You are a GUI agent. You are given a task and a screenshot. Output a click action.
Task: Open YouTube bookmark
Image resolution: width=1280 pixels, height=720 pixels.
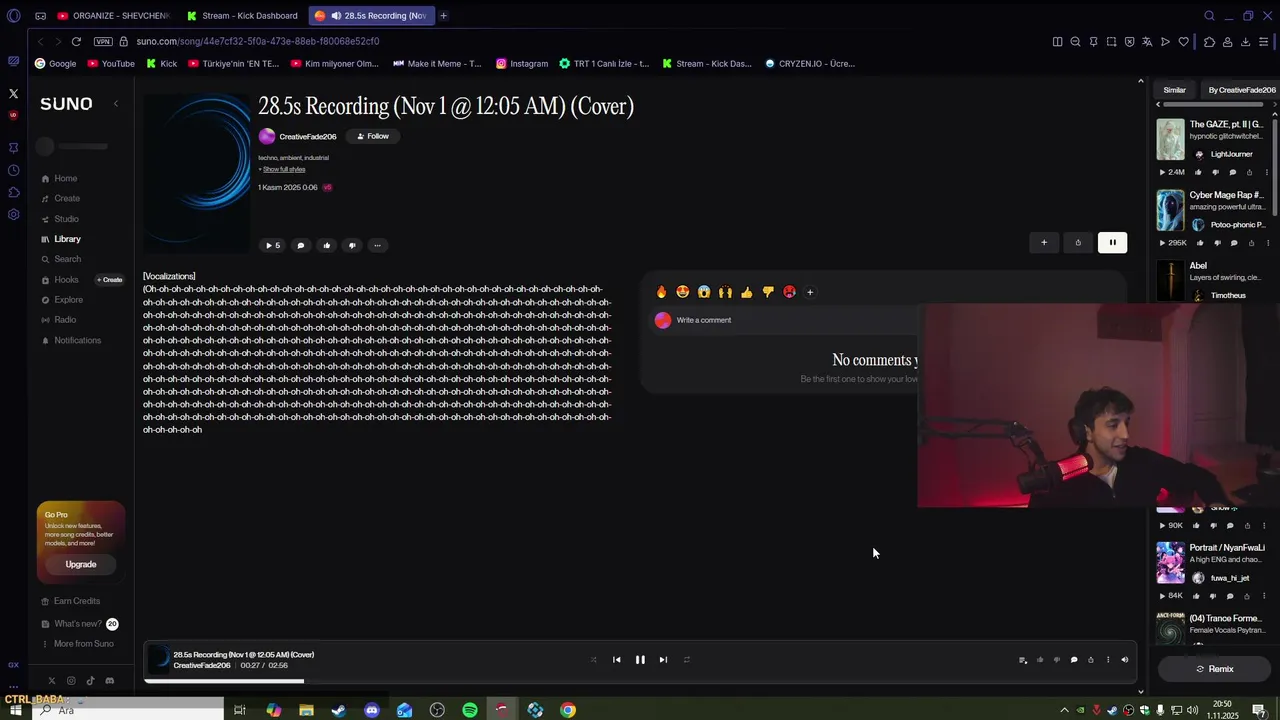(x=111, y=63)
